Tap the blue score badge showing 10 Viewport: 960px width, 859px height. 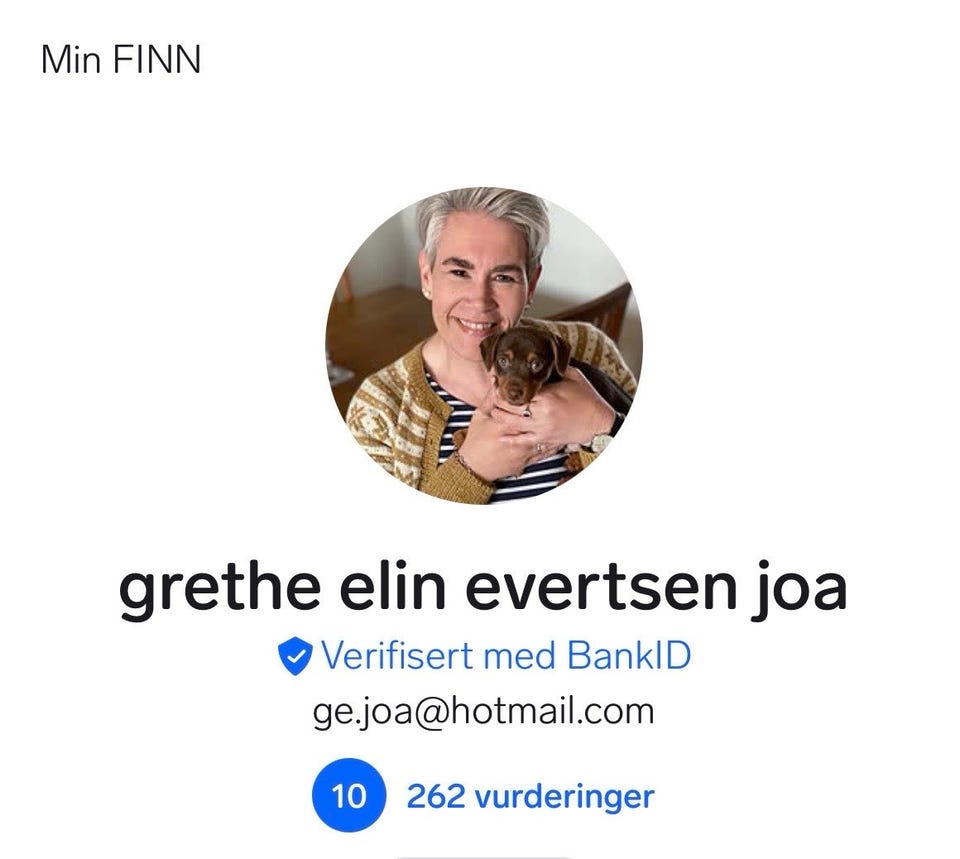[x=349, y=795]
